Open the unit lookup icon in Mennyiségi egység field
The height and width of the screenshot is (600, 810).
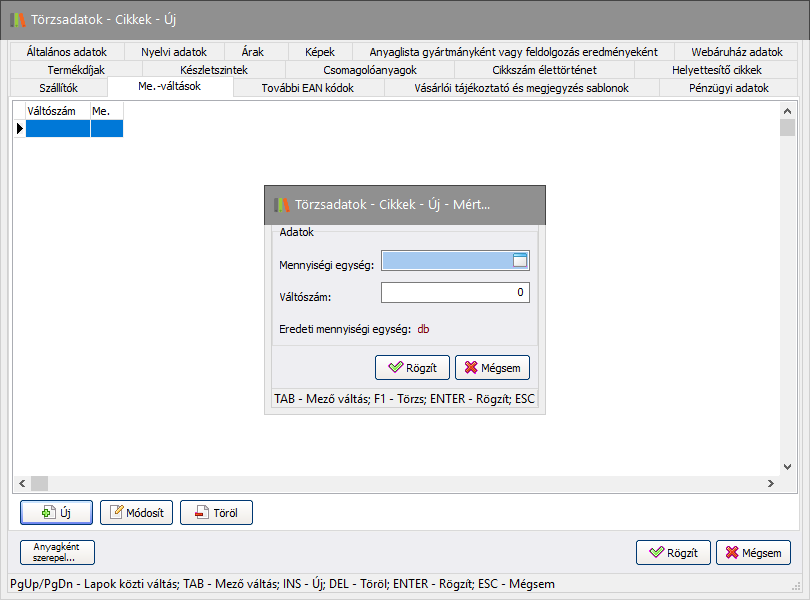[x=519, y=261]
